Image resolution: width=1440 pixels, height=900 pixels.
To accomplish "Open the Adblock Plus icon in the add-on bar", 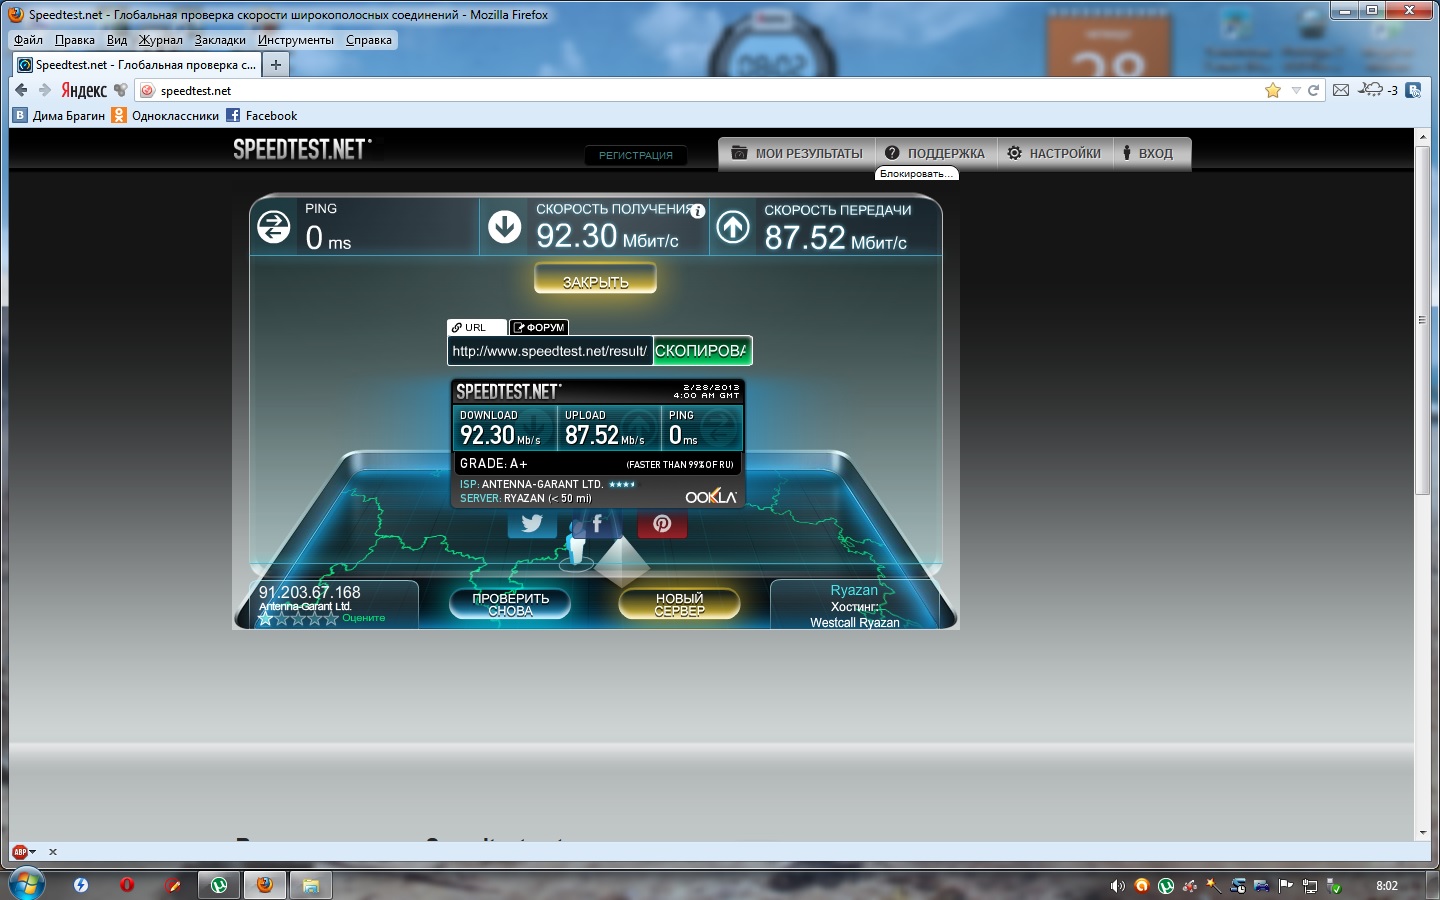I will tap(20, 852).
